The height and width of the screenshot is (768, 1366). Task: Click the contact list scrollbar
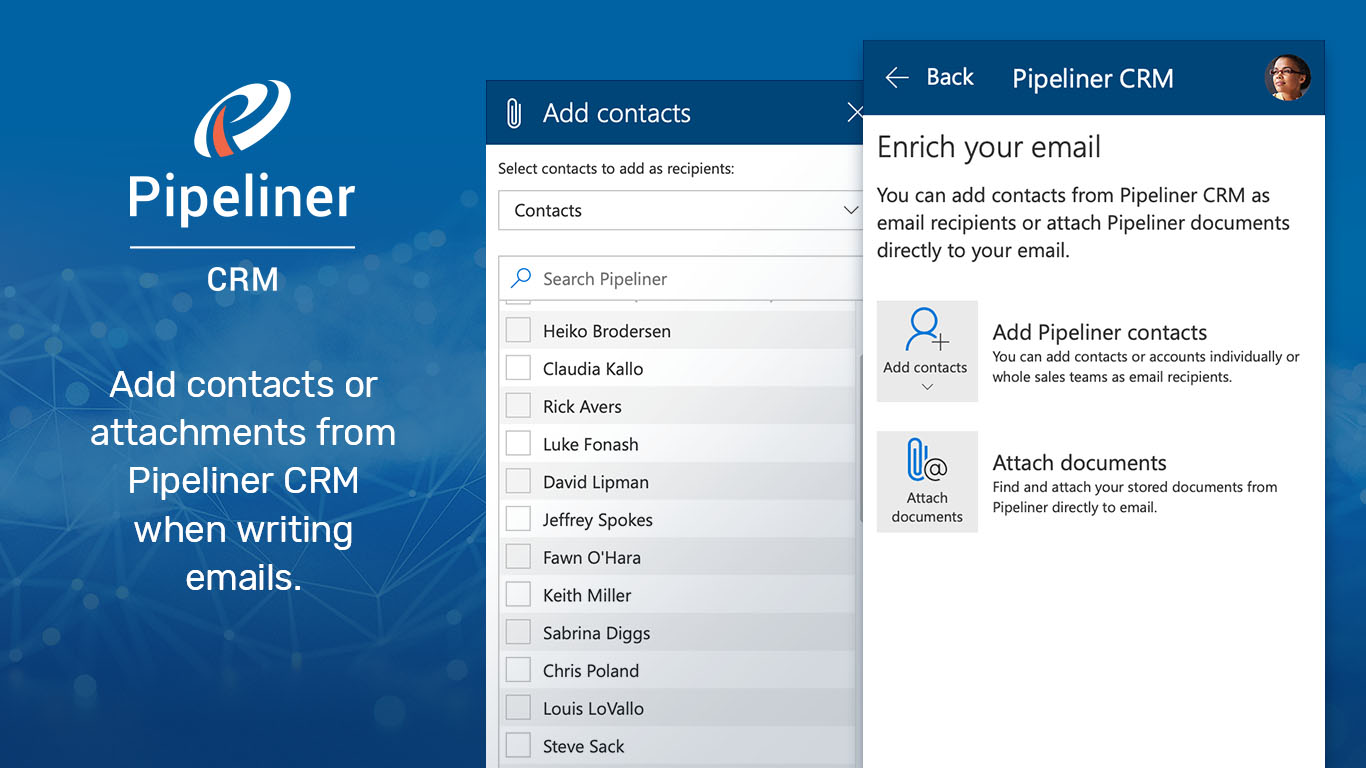pos(859,437)
